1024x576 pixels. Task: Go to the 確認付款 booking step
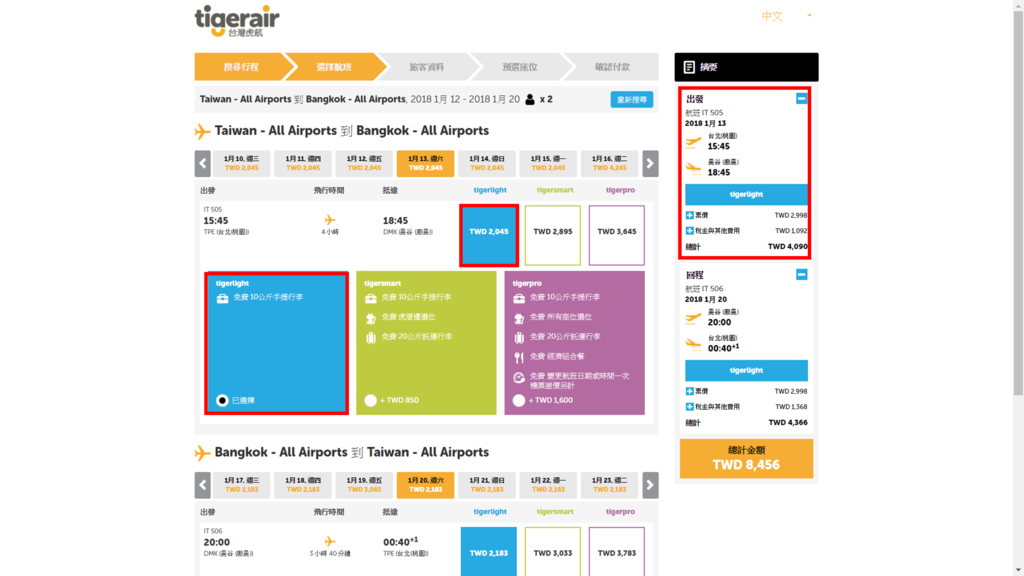click(613, 67)
